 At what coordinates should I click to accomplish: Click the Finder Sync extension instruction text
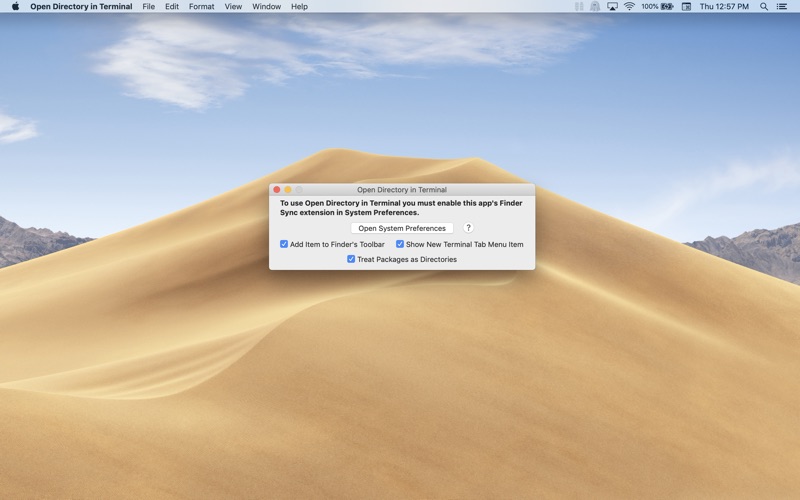401,208
